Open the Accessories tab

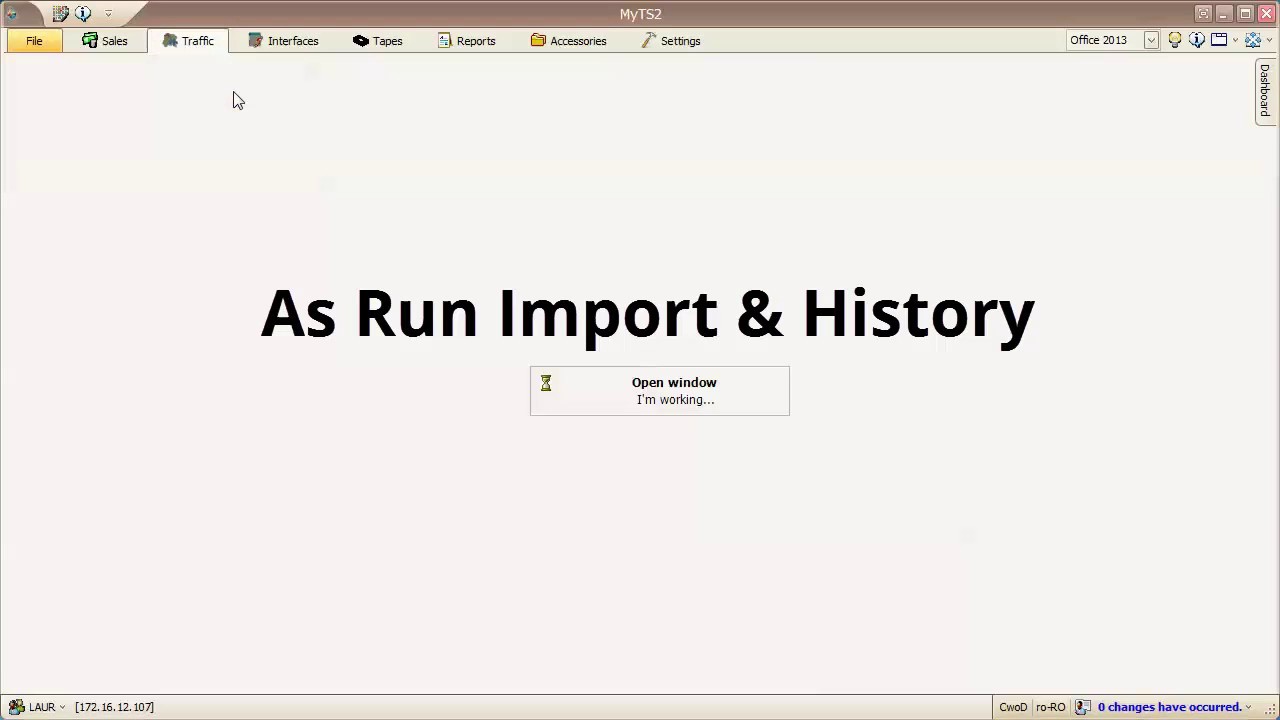[568, 41]
